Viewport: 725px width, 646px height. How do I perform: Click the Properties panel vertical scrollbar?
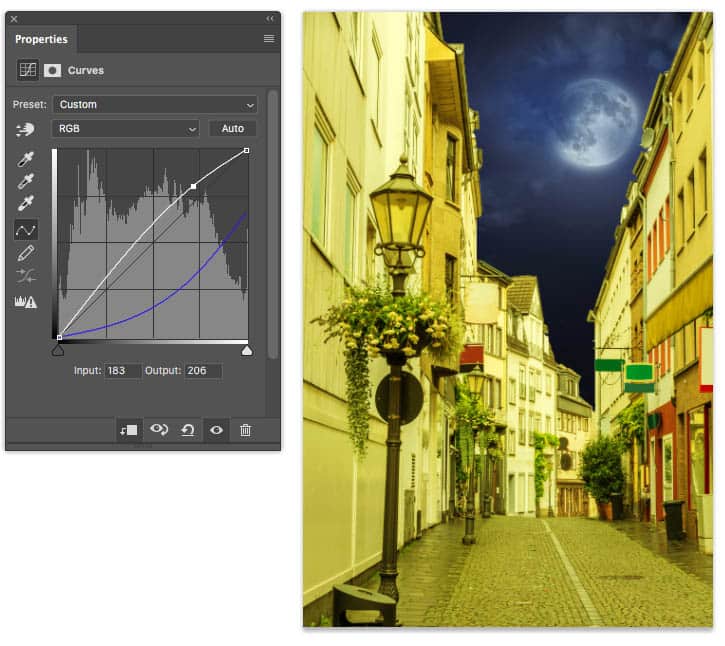(x=273, y=224)
